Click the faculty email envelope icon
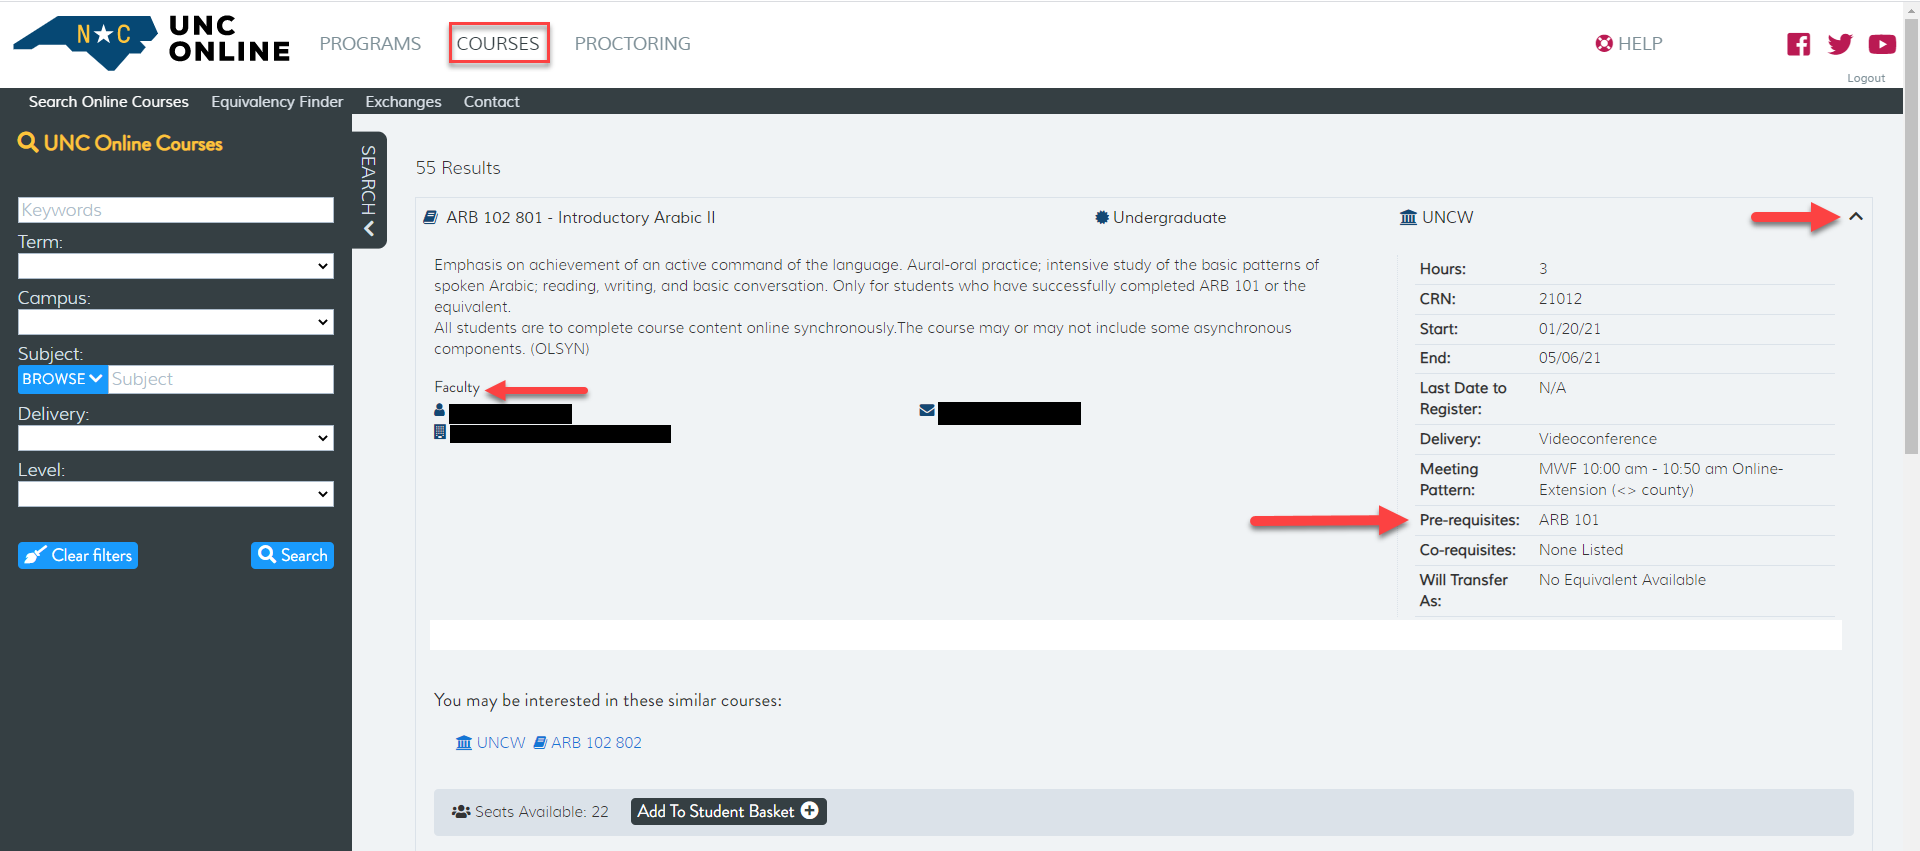 [x=927, y=410]
